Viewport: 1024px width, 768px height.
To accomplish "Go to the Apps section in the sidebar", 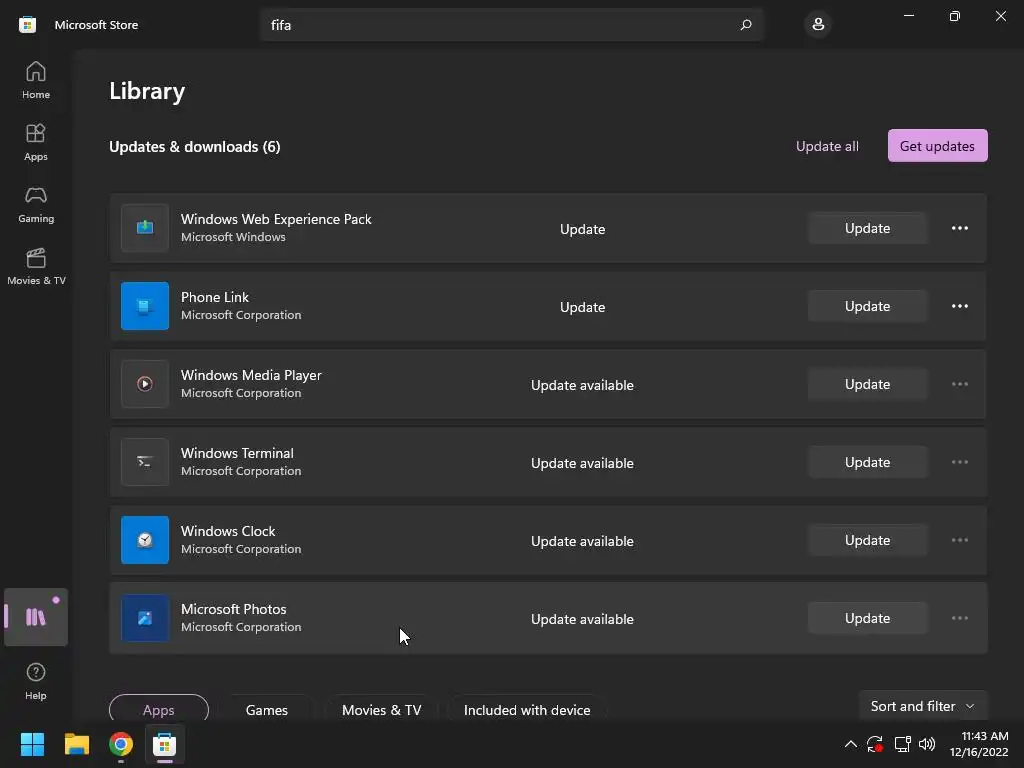I will [x=36, y=142].
